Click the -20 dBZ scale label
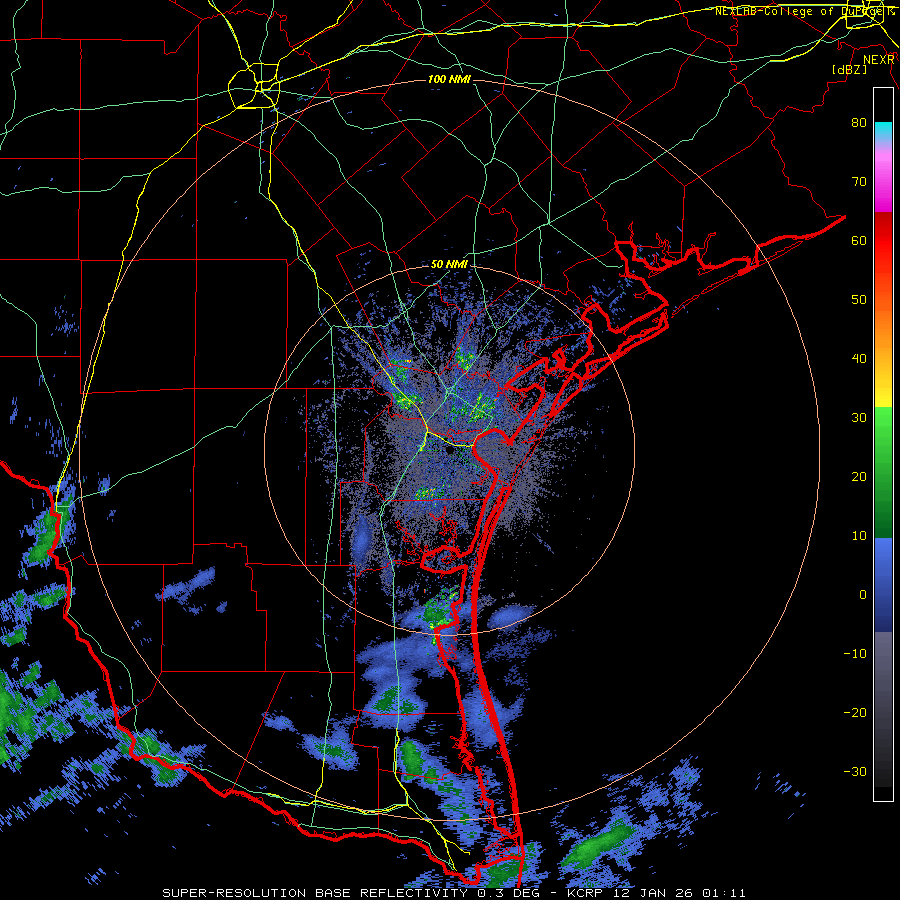 coord(855,712)
